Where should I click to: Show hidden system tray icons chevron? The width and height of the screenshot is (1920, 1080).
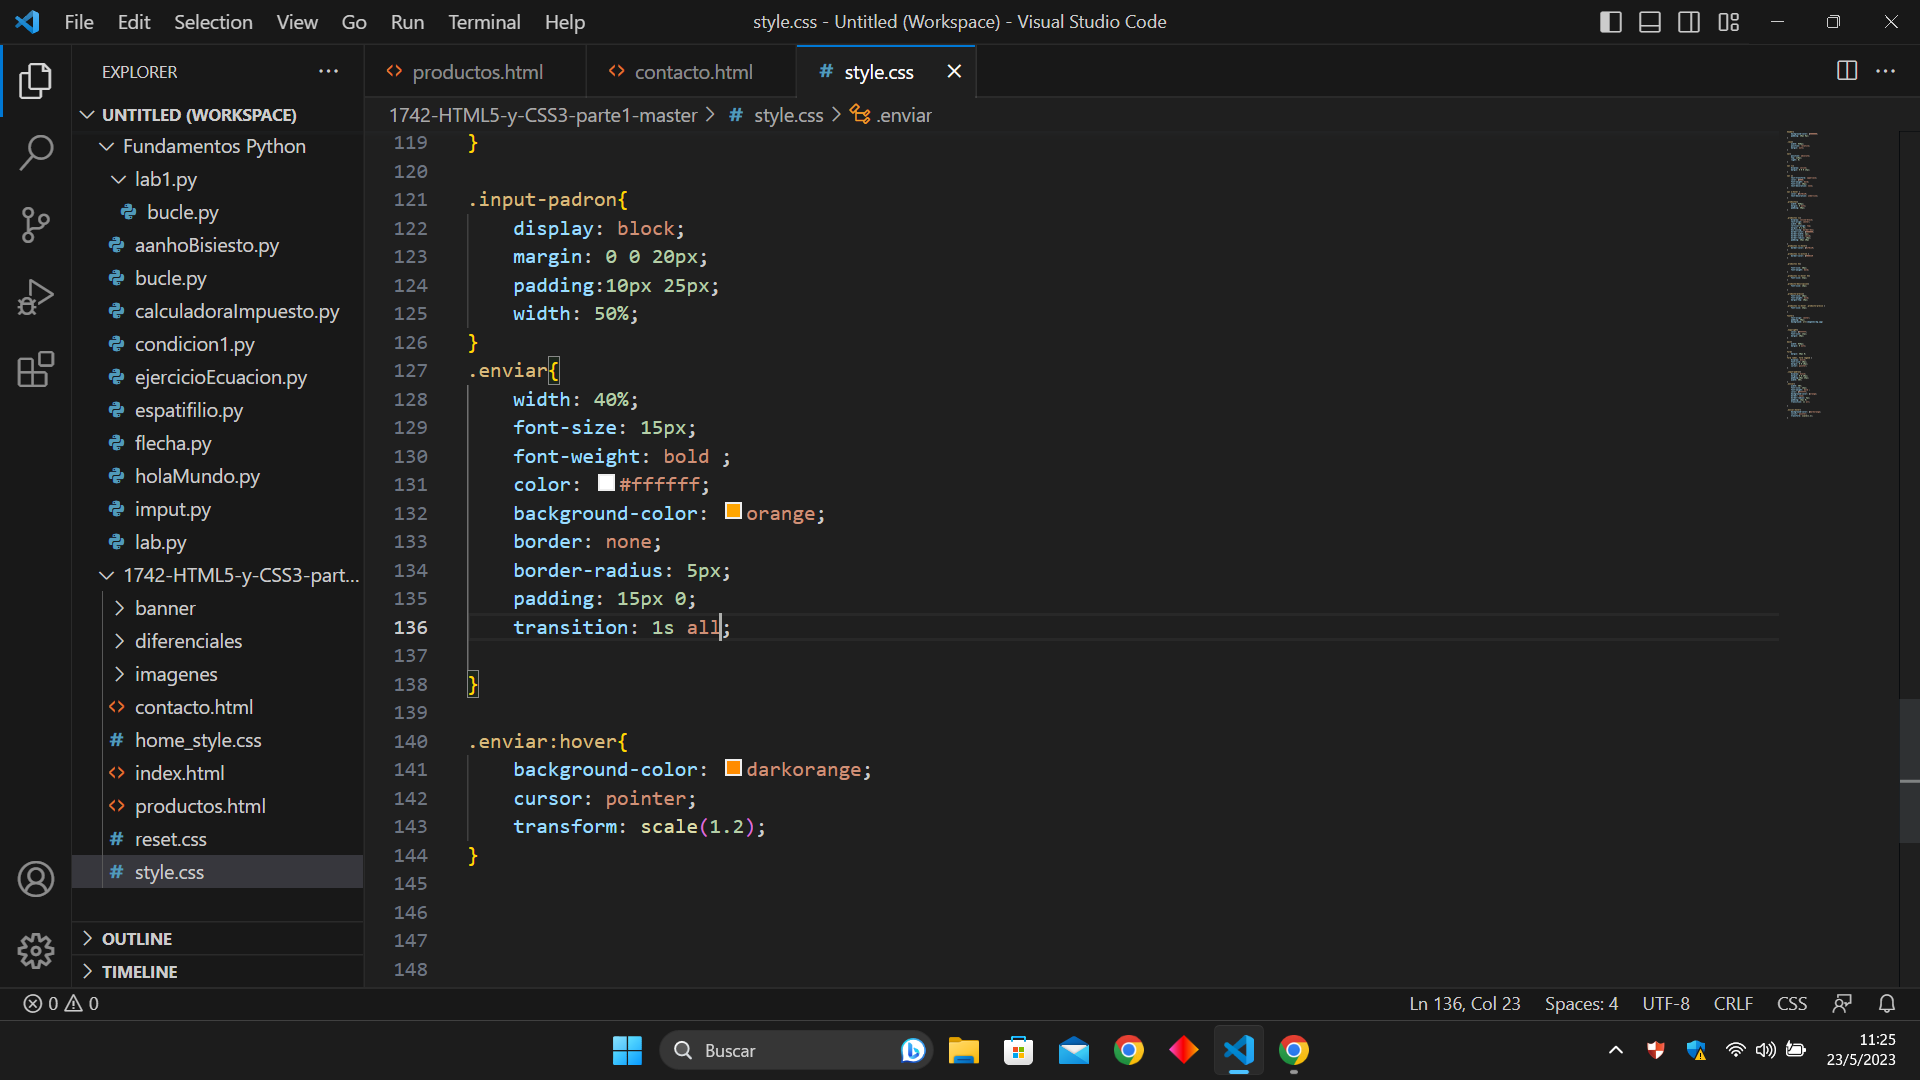(x=1616, y=1050)
